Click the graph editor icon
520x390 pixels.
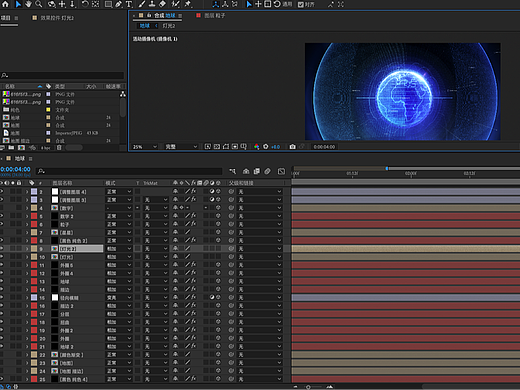(281, 171)
